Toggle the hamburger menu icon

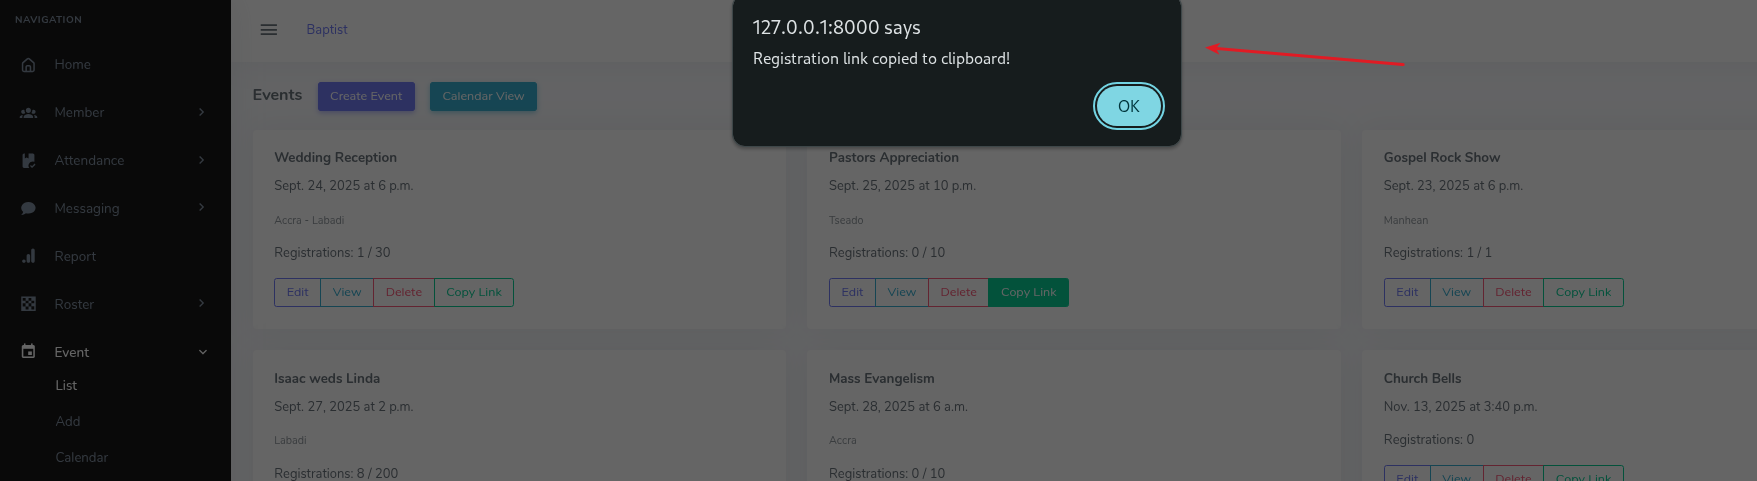(269, 30)
